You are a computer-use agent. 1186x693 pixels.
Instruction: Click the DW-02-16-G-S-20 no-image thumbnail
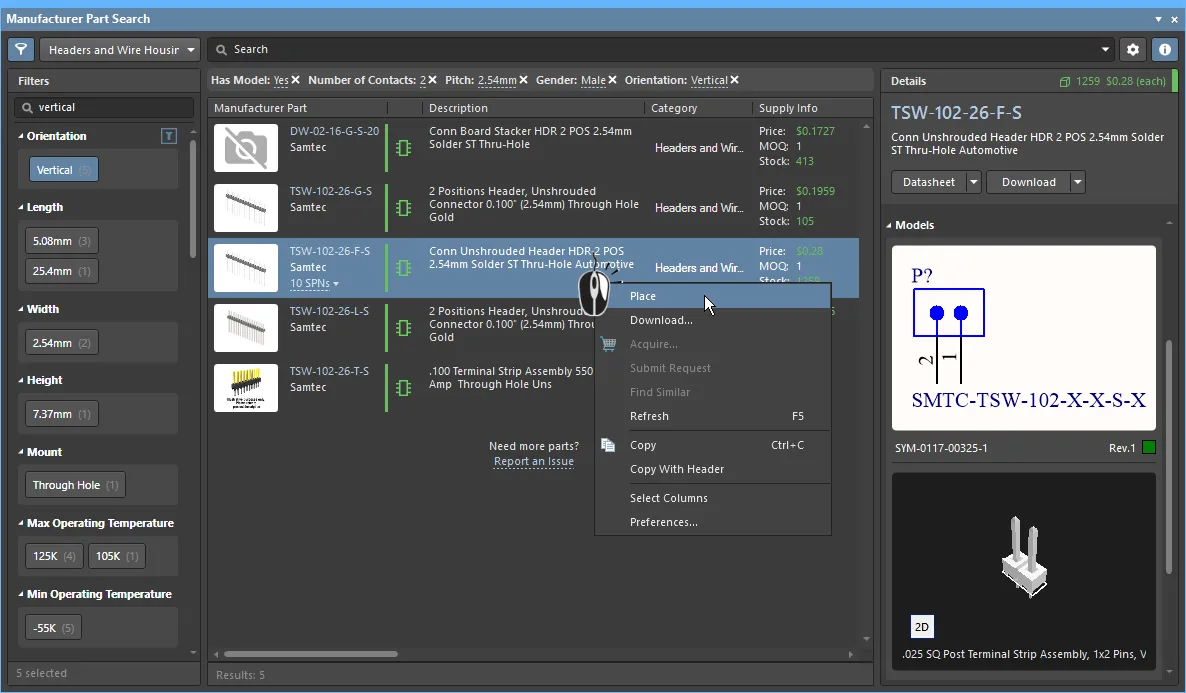(x=246, y=148)
